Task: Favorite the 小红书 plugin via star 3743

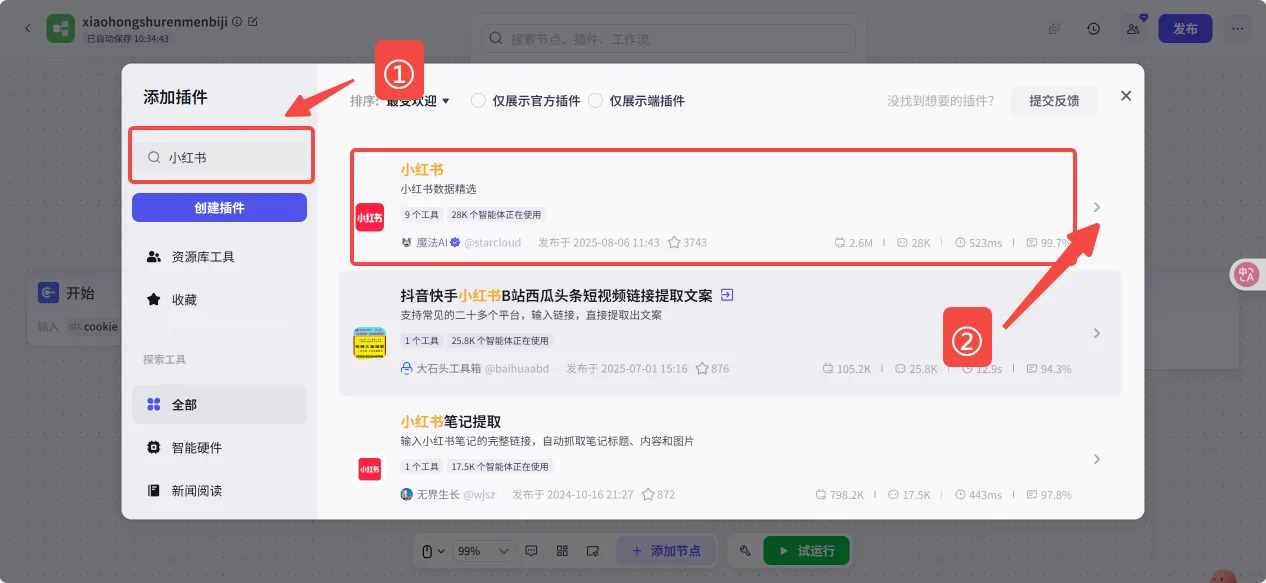Action: [x=674, y=242]
